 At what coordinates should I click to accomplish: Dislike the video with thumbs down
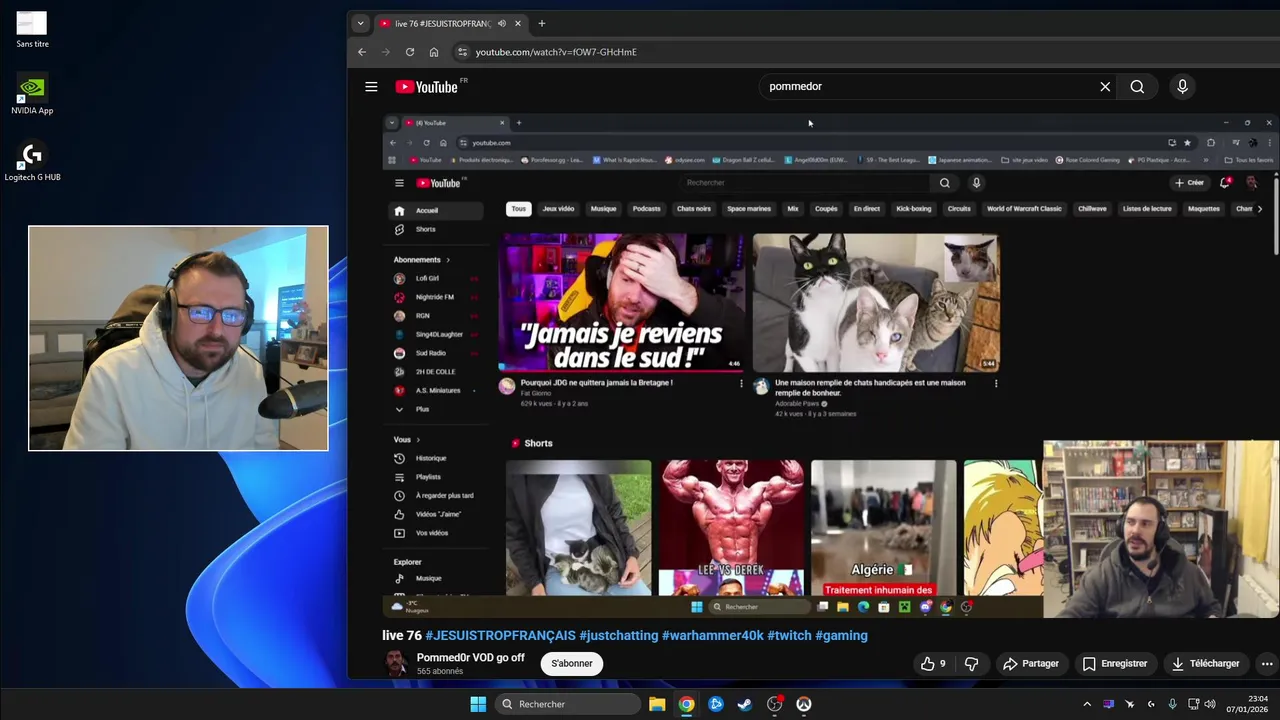pos(970,663)
